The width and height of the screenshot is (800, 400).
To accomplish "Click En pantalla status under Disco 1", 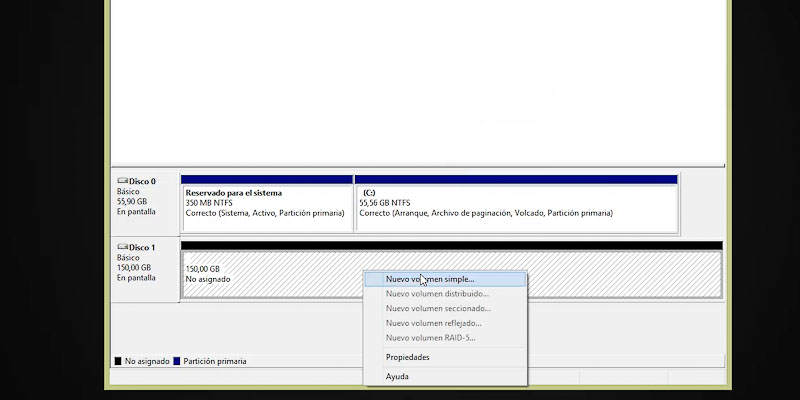I will click(136, 278).
